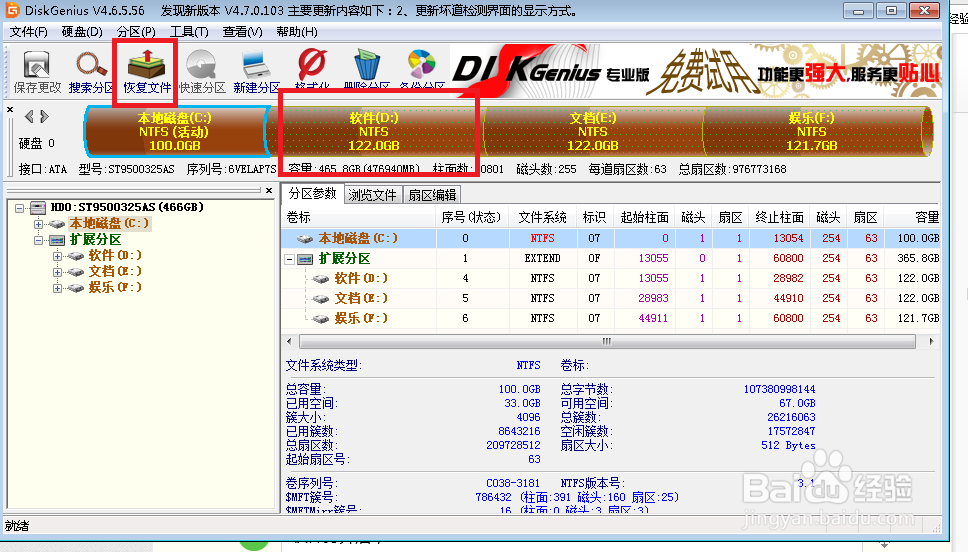
Task: Collapse the HD0:ST9500325AS tree node
Action: click(19, 208)
